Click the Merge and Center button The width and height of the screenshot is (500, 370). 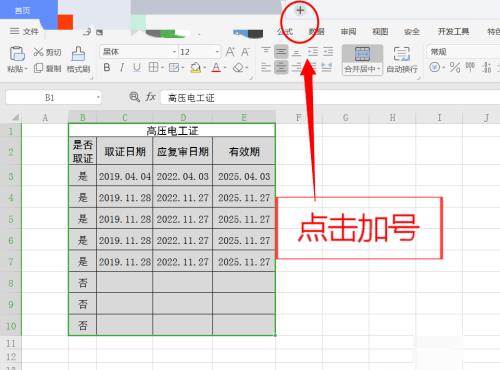[x=362, y=60]
